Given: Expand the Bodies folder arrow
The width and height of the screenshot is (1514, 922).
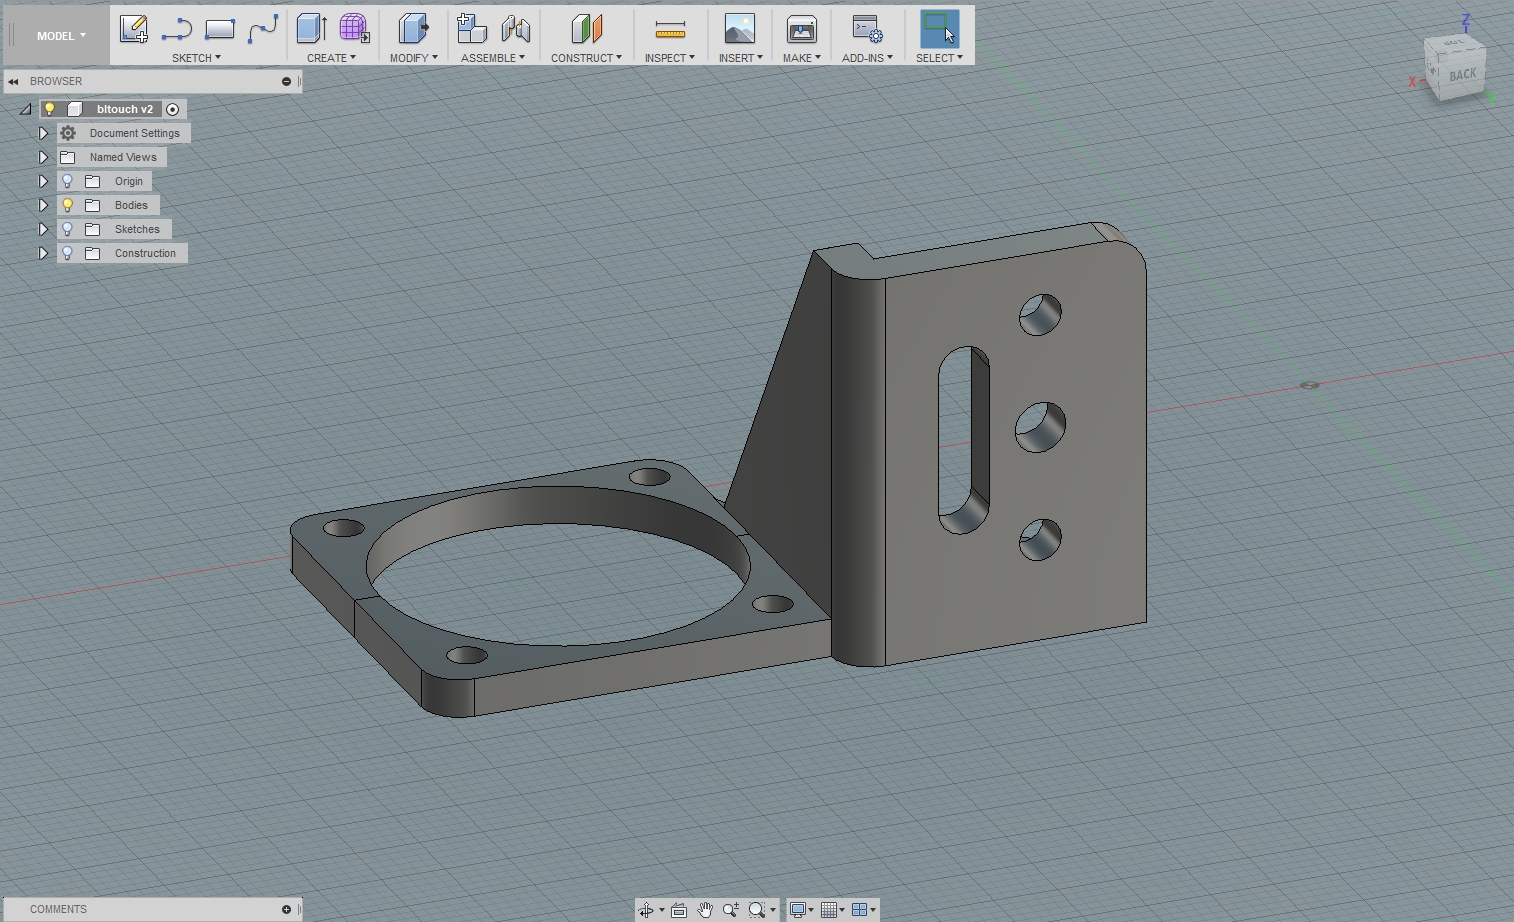Looking at the screenshot, I should coord(43,205).
